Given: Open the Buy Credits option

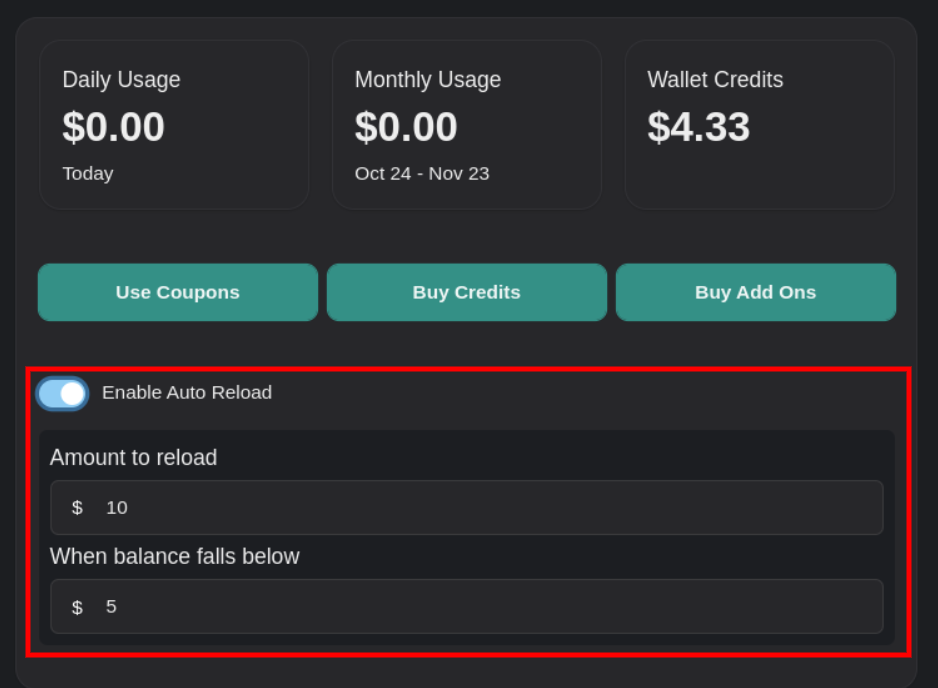Looking at the screenshot, I should (x=466, y=292).
